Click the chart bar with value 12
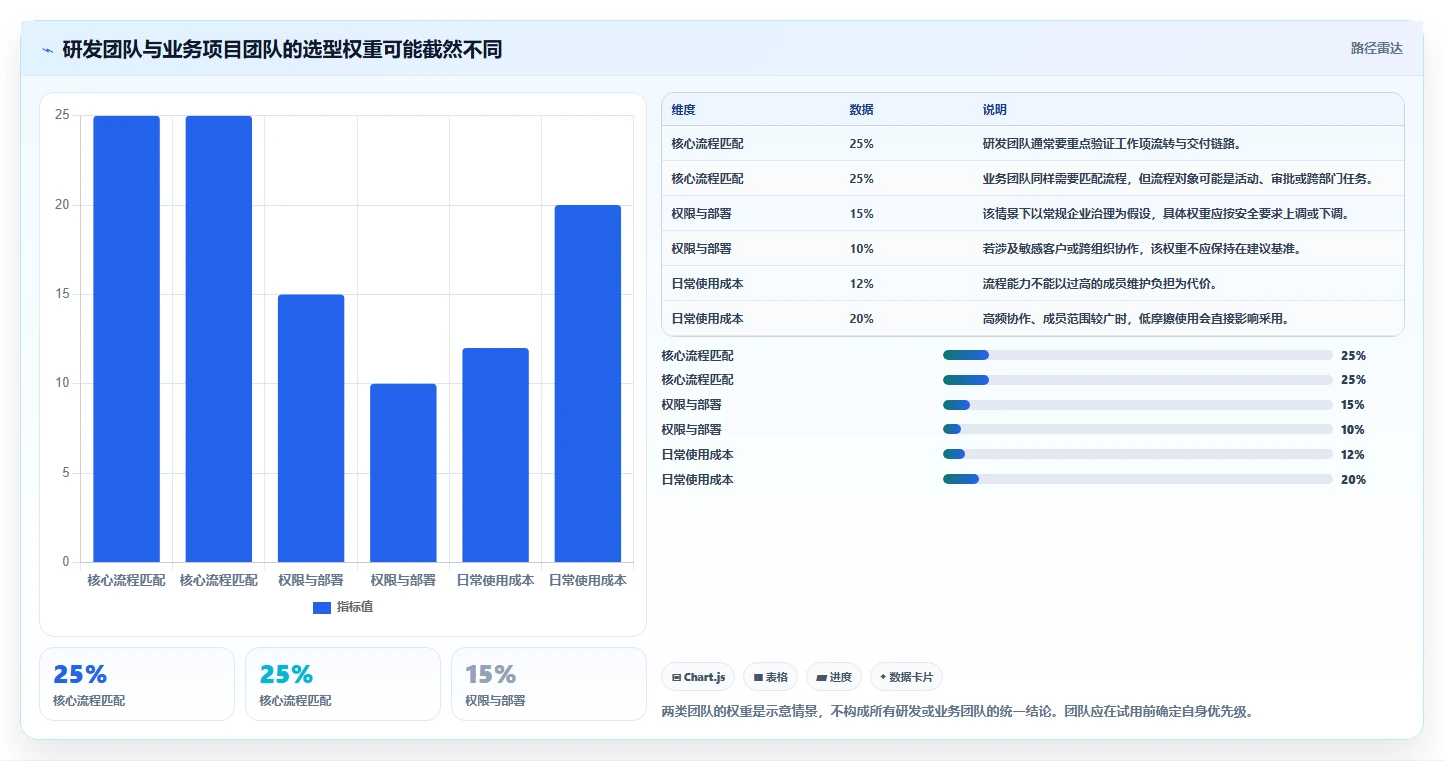Screen dimensions: 1444x761 tap(495, 455)
